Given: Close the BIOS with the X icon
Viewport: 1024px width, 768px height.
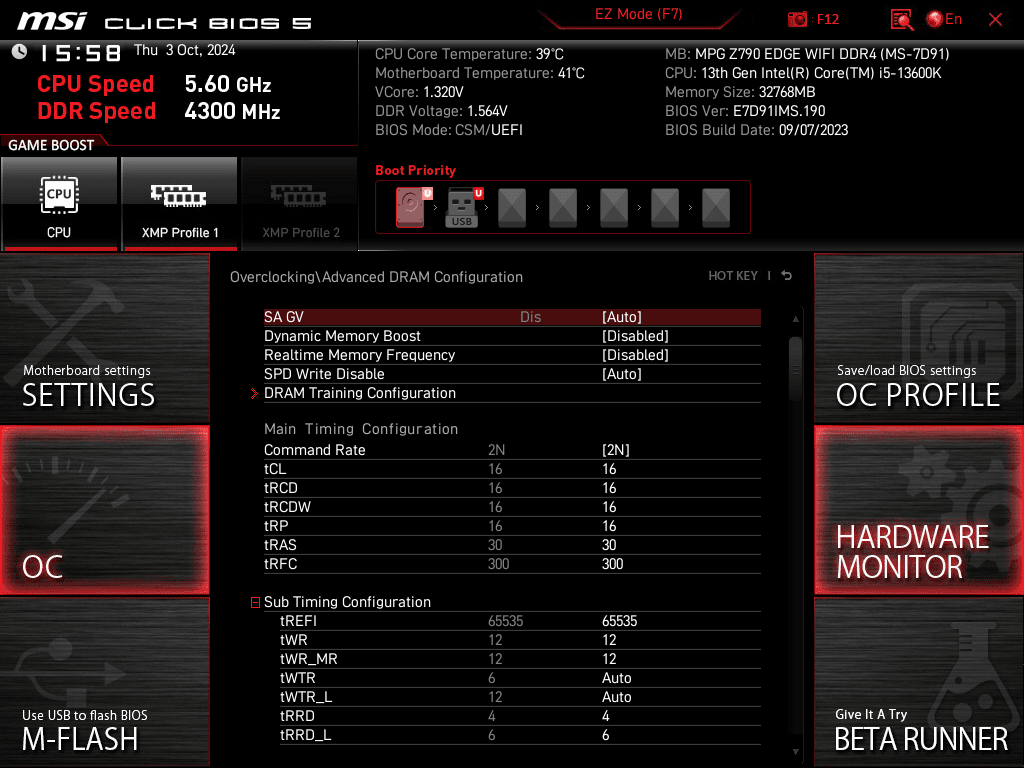Looking at the screenshot, I should point(995,20).
